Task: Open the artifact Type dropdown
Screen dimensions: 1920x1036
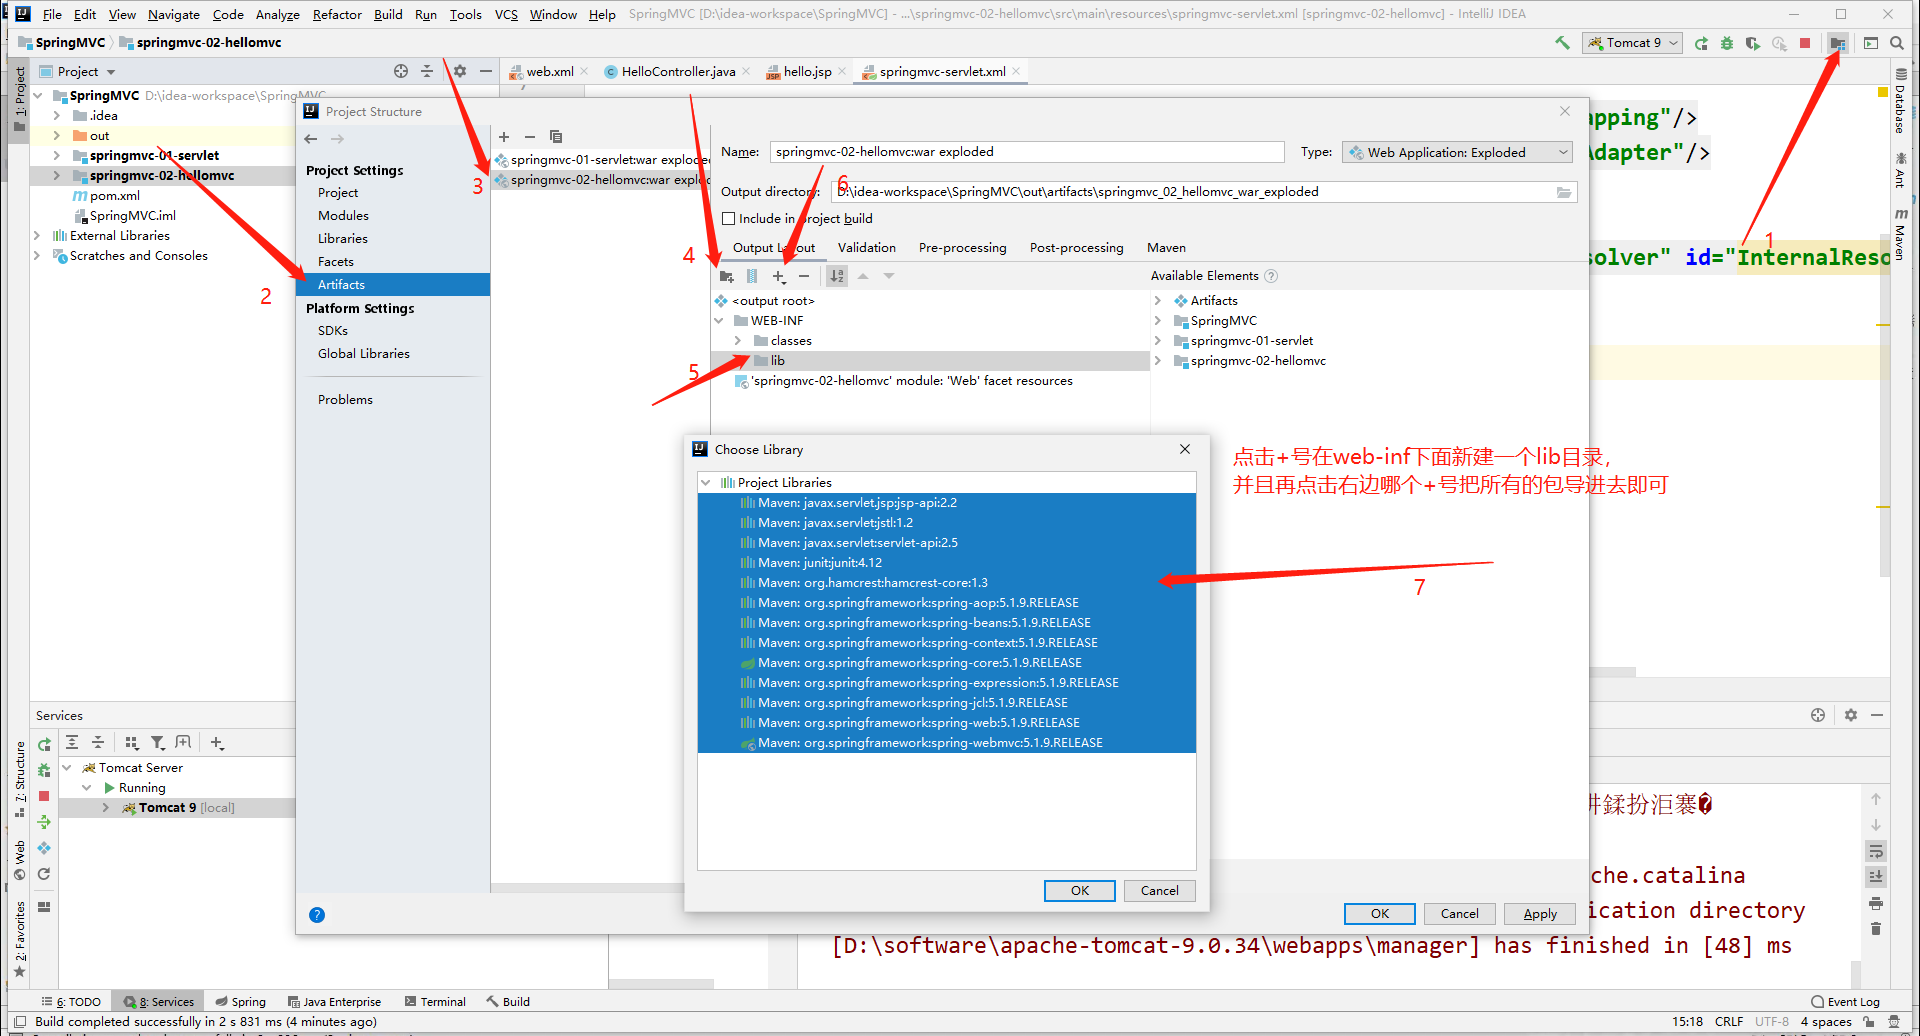Action: pyautogui.click(x=1457, y=152)
